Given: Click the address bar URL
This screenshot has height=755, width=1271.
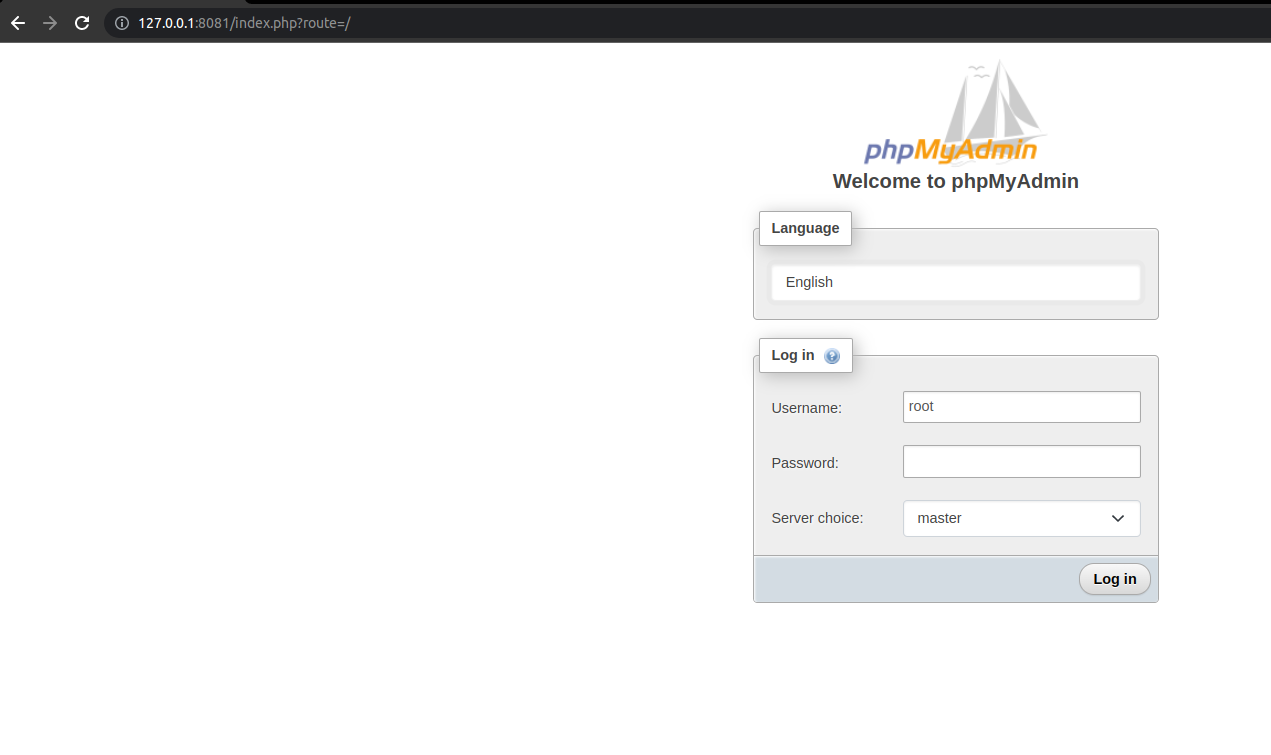Looking at the screenshot, I should (x=244, y=23).
